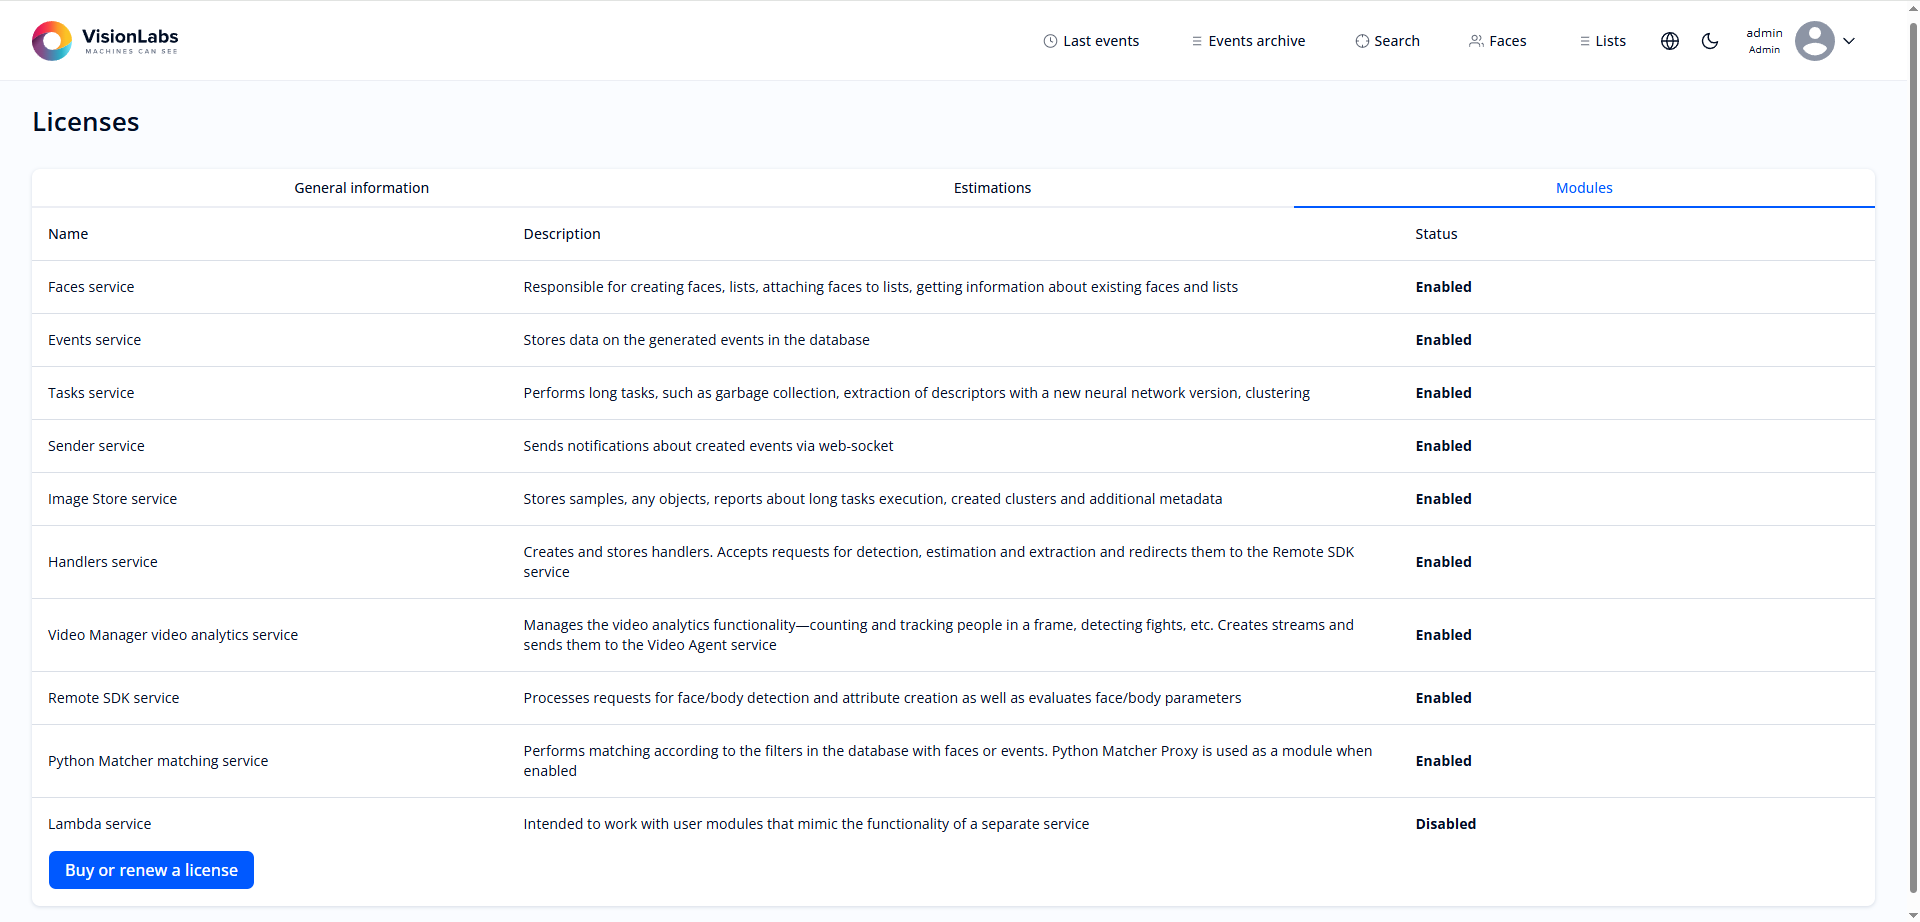Click the people icon beside Faces
Viewport: 1920px width, 922px height.
pos(1476,41)
